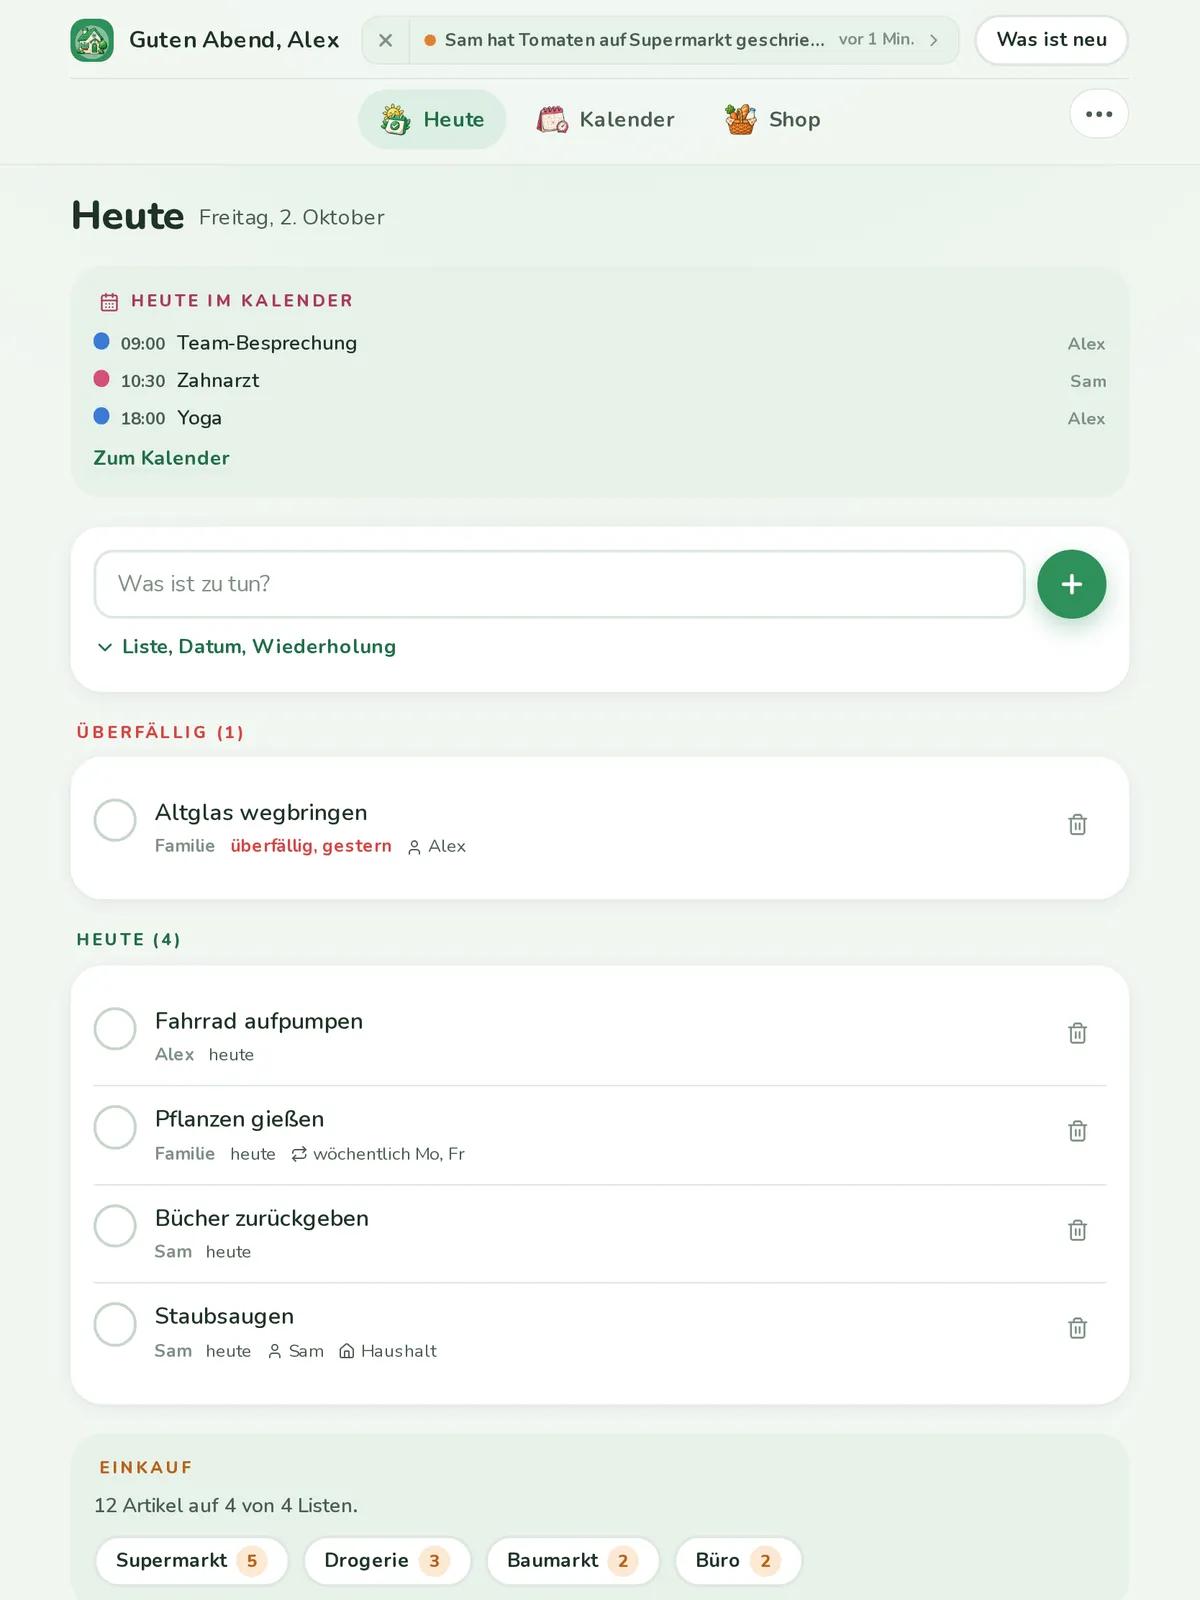Mark Pflanzen gießen as done
The image size is (1200, 1600).
tap(115, 1127)
